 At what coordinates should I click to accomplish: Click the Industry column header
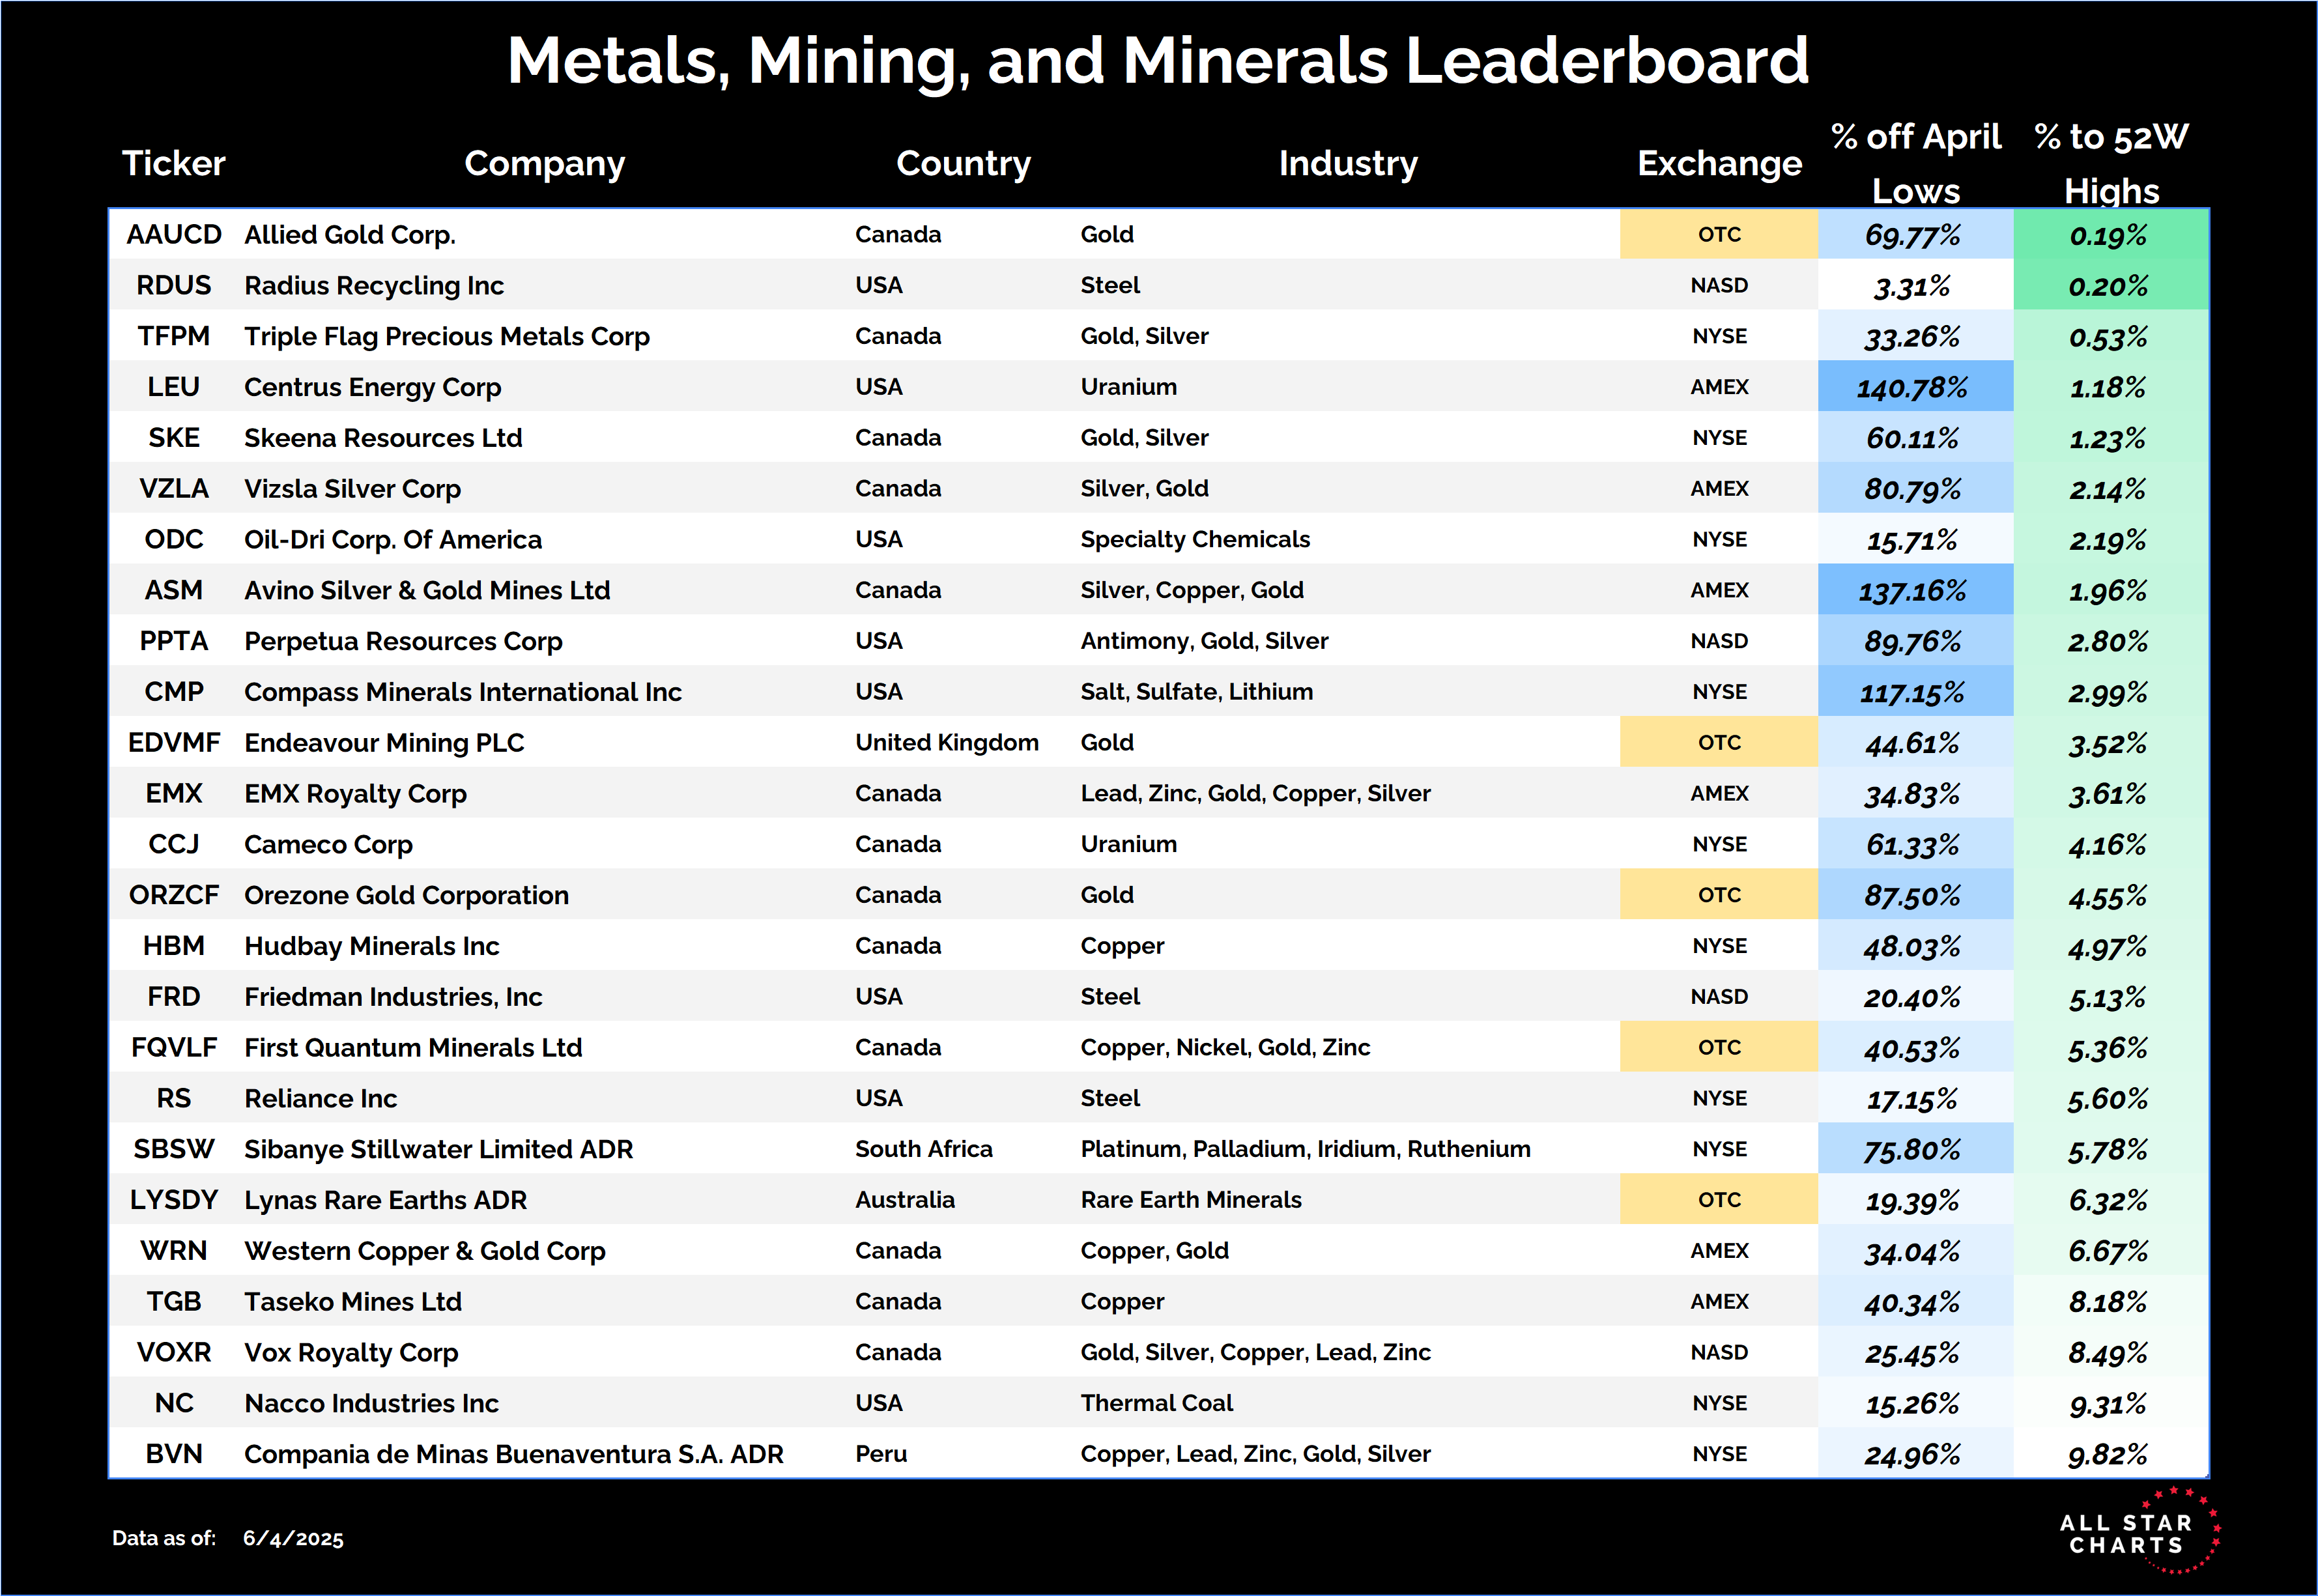click(x=1348, y=163)
